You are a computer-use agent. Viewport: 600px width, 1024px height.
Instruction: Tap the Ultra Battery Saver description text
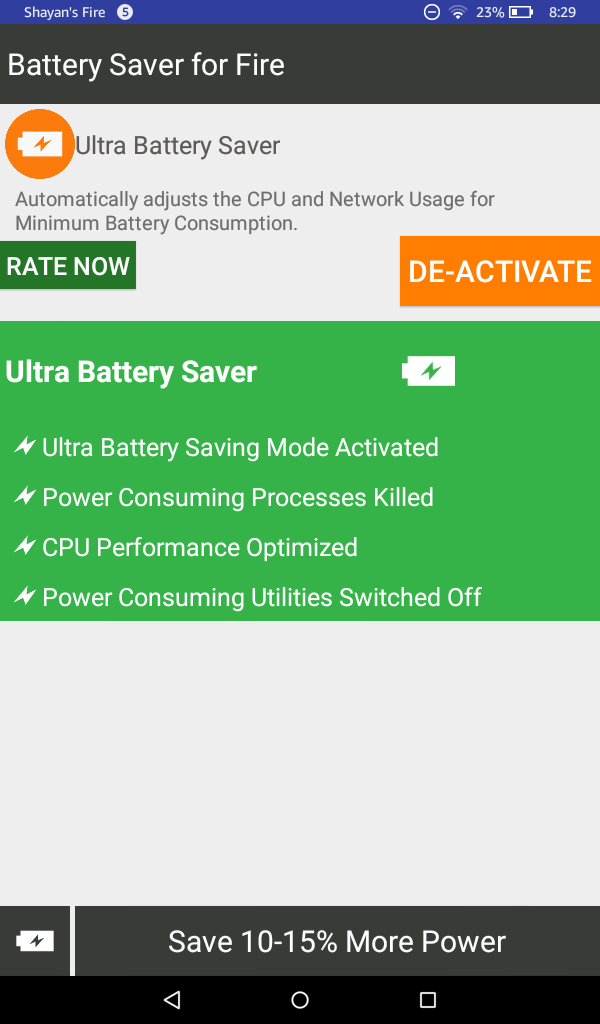(x=255, y=211)
